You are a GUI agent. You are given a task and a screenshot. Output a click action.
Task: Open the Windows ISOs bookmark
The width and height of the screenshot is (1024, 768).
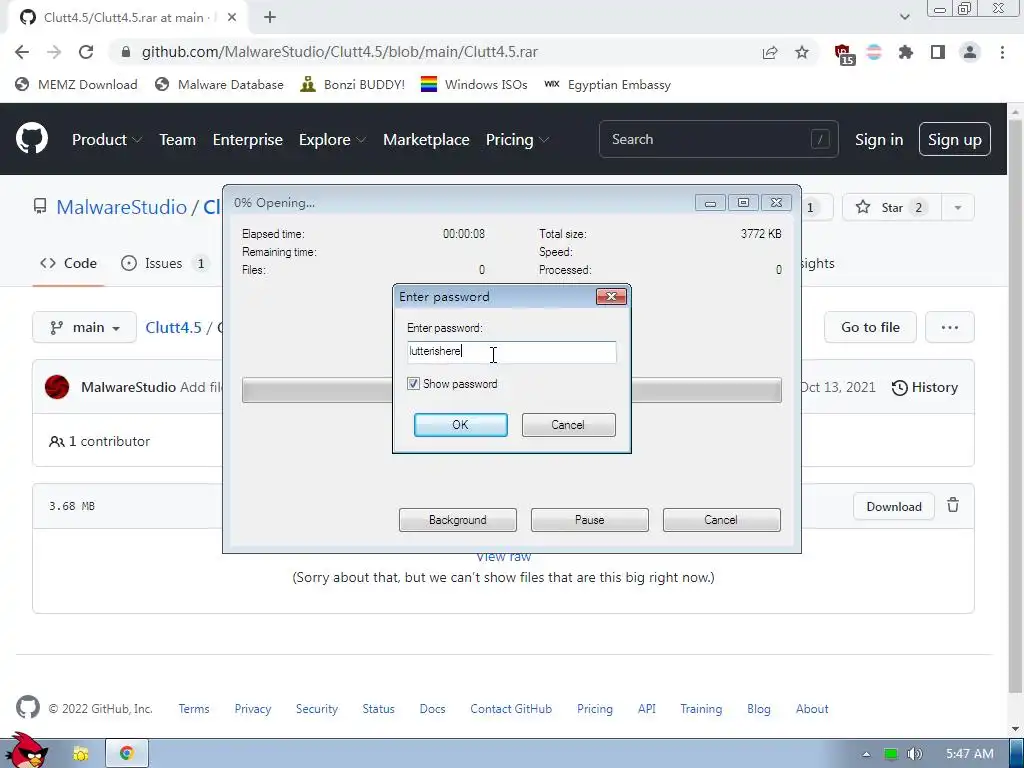474,84
